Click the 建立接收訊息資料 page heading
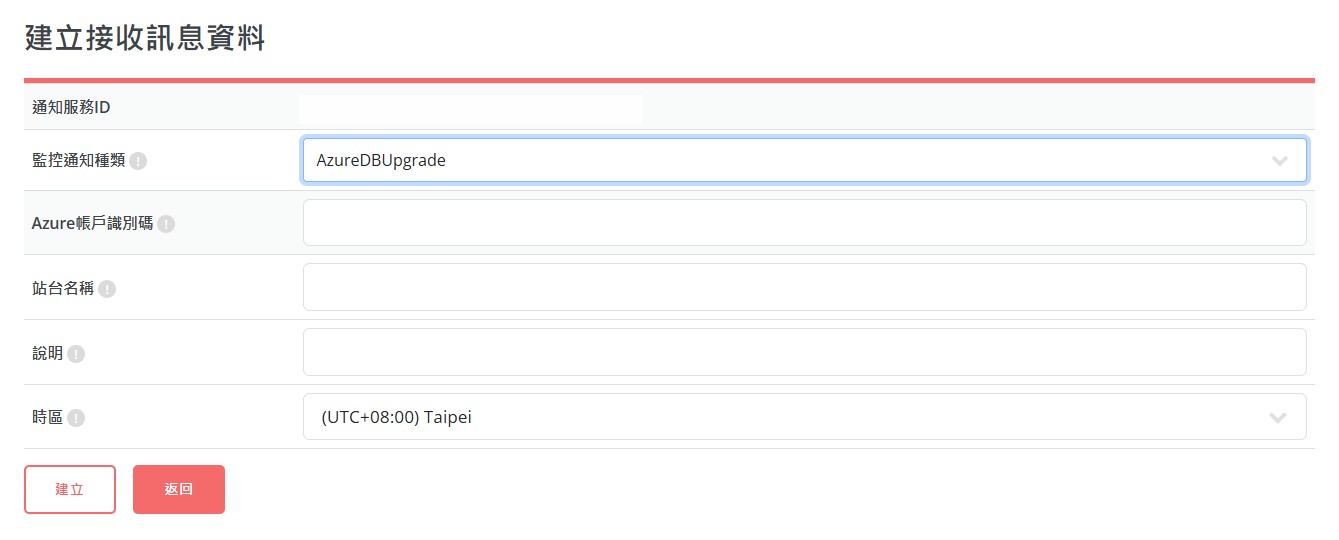Screen dimensions: 1339x540 [x=144, y=39]
